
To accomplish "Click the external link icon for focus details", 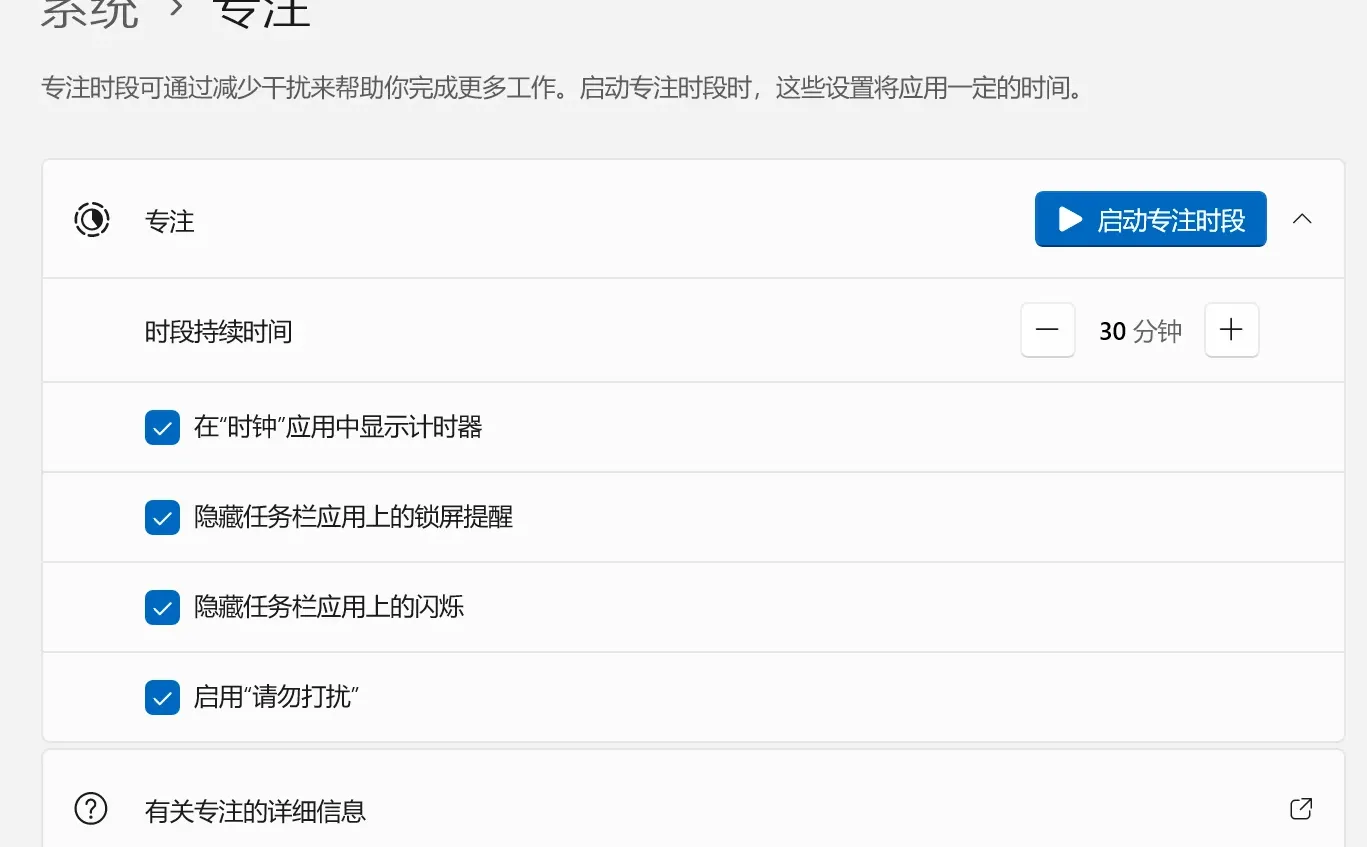I will 1301,808.
